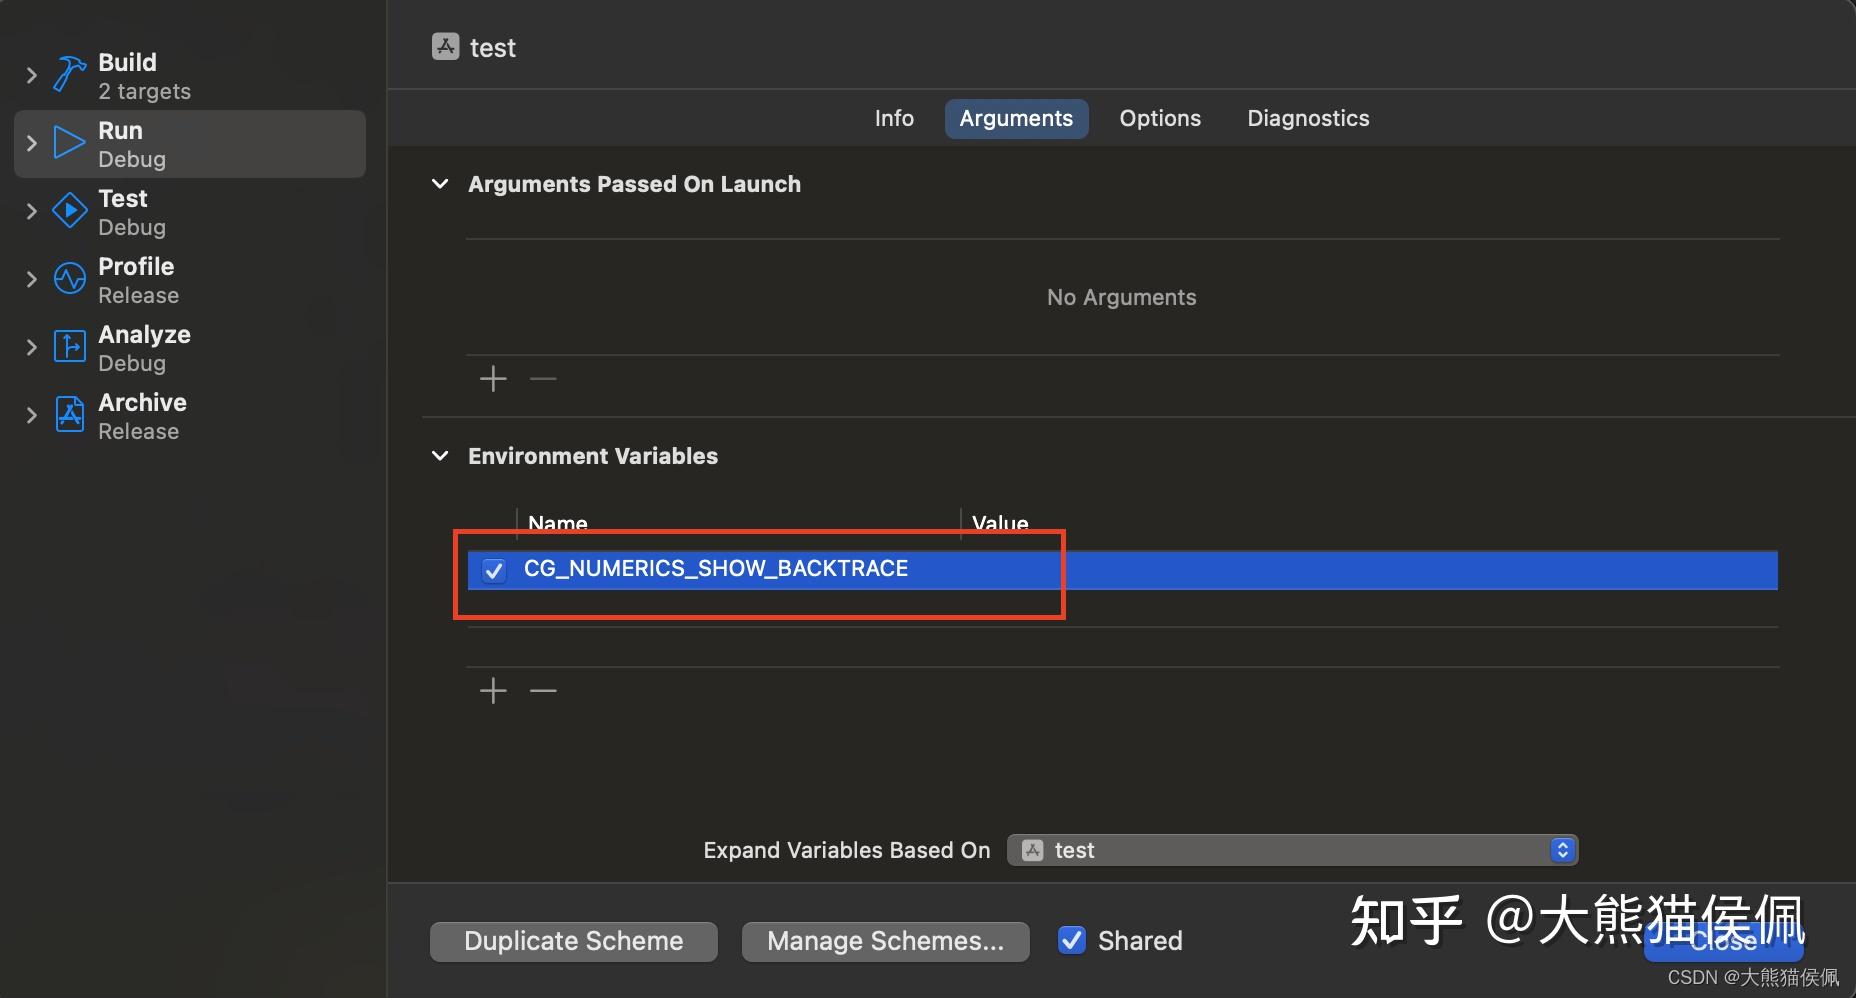
Task: Open the Expand Variables Based On dropdown
Action: tap(1561, 850)
